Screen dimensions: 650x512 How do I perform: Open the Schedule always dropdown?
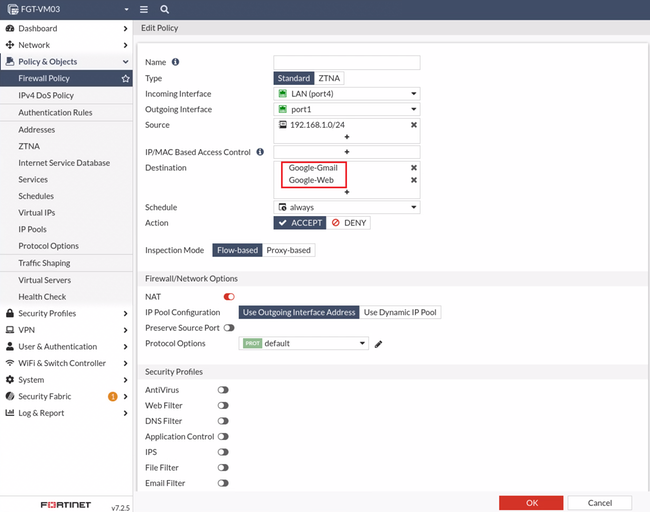[347, 207]
